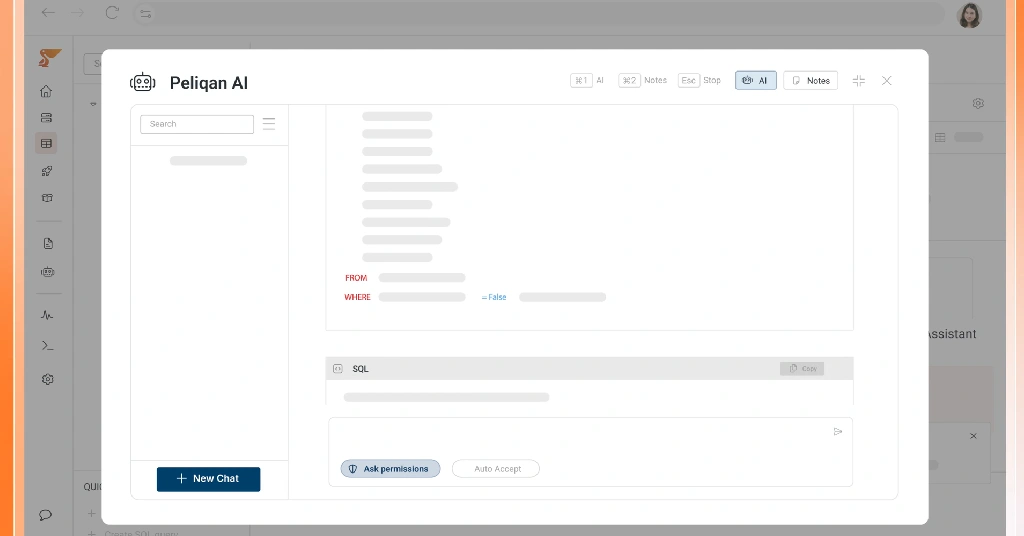Click the FROM keyword in the query
Image resolution: width=1024 pixels, height=536 pixels.
[356, 278]
